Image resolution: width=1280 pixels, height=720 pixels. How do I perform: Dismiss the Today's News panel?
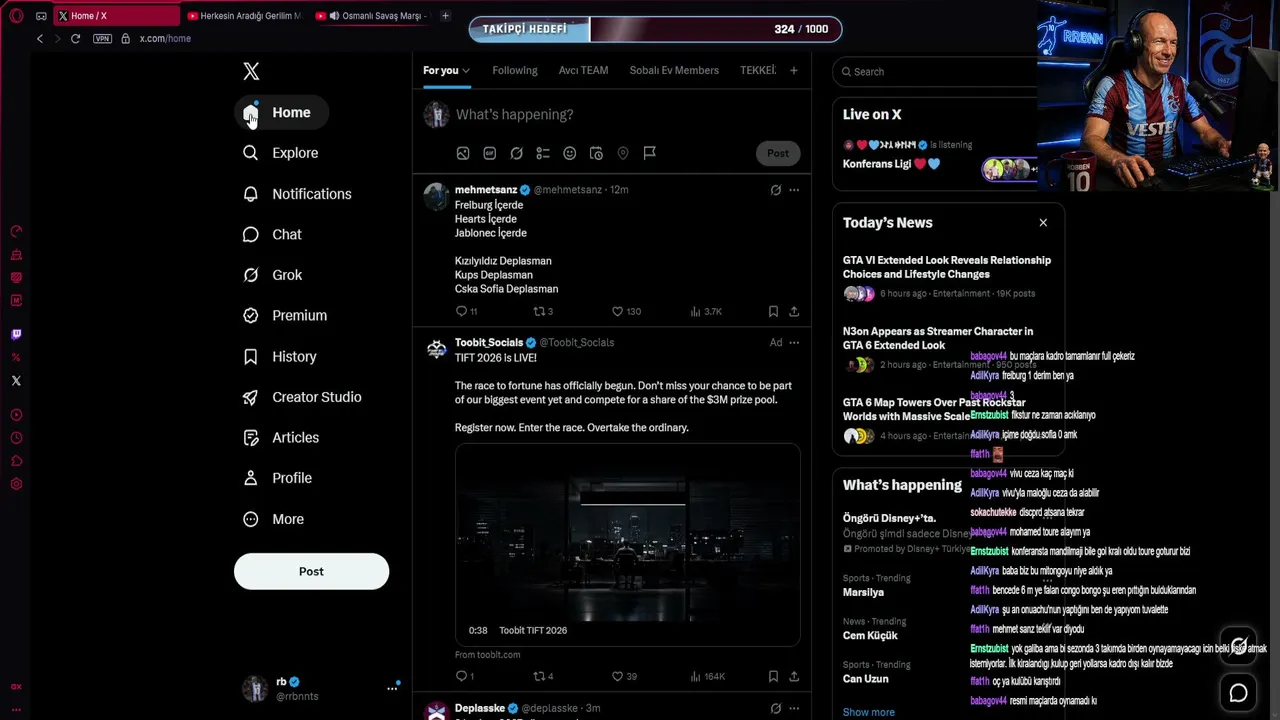coord(1043,223)
